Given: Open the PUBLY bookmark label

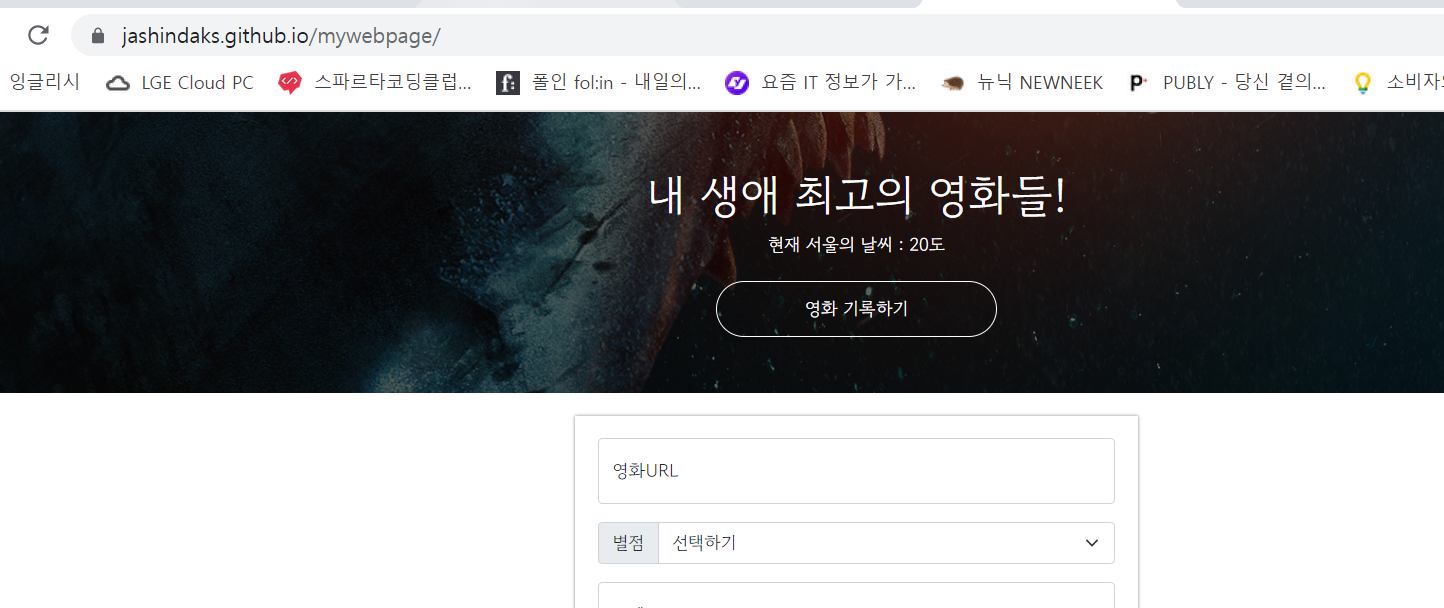Looking at the screenshot, I should (1244, 83).
